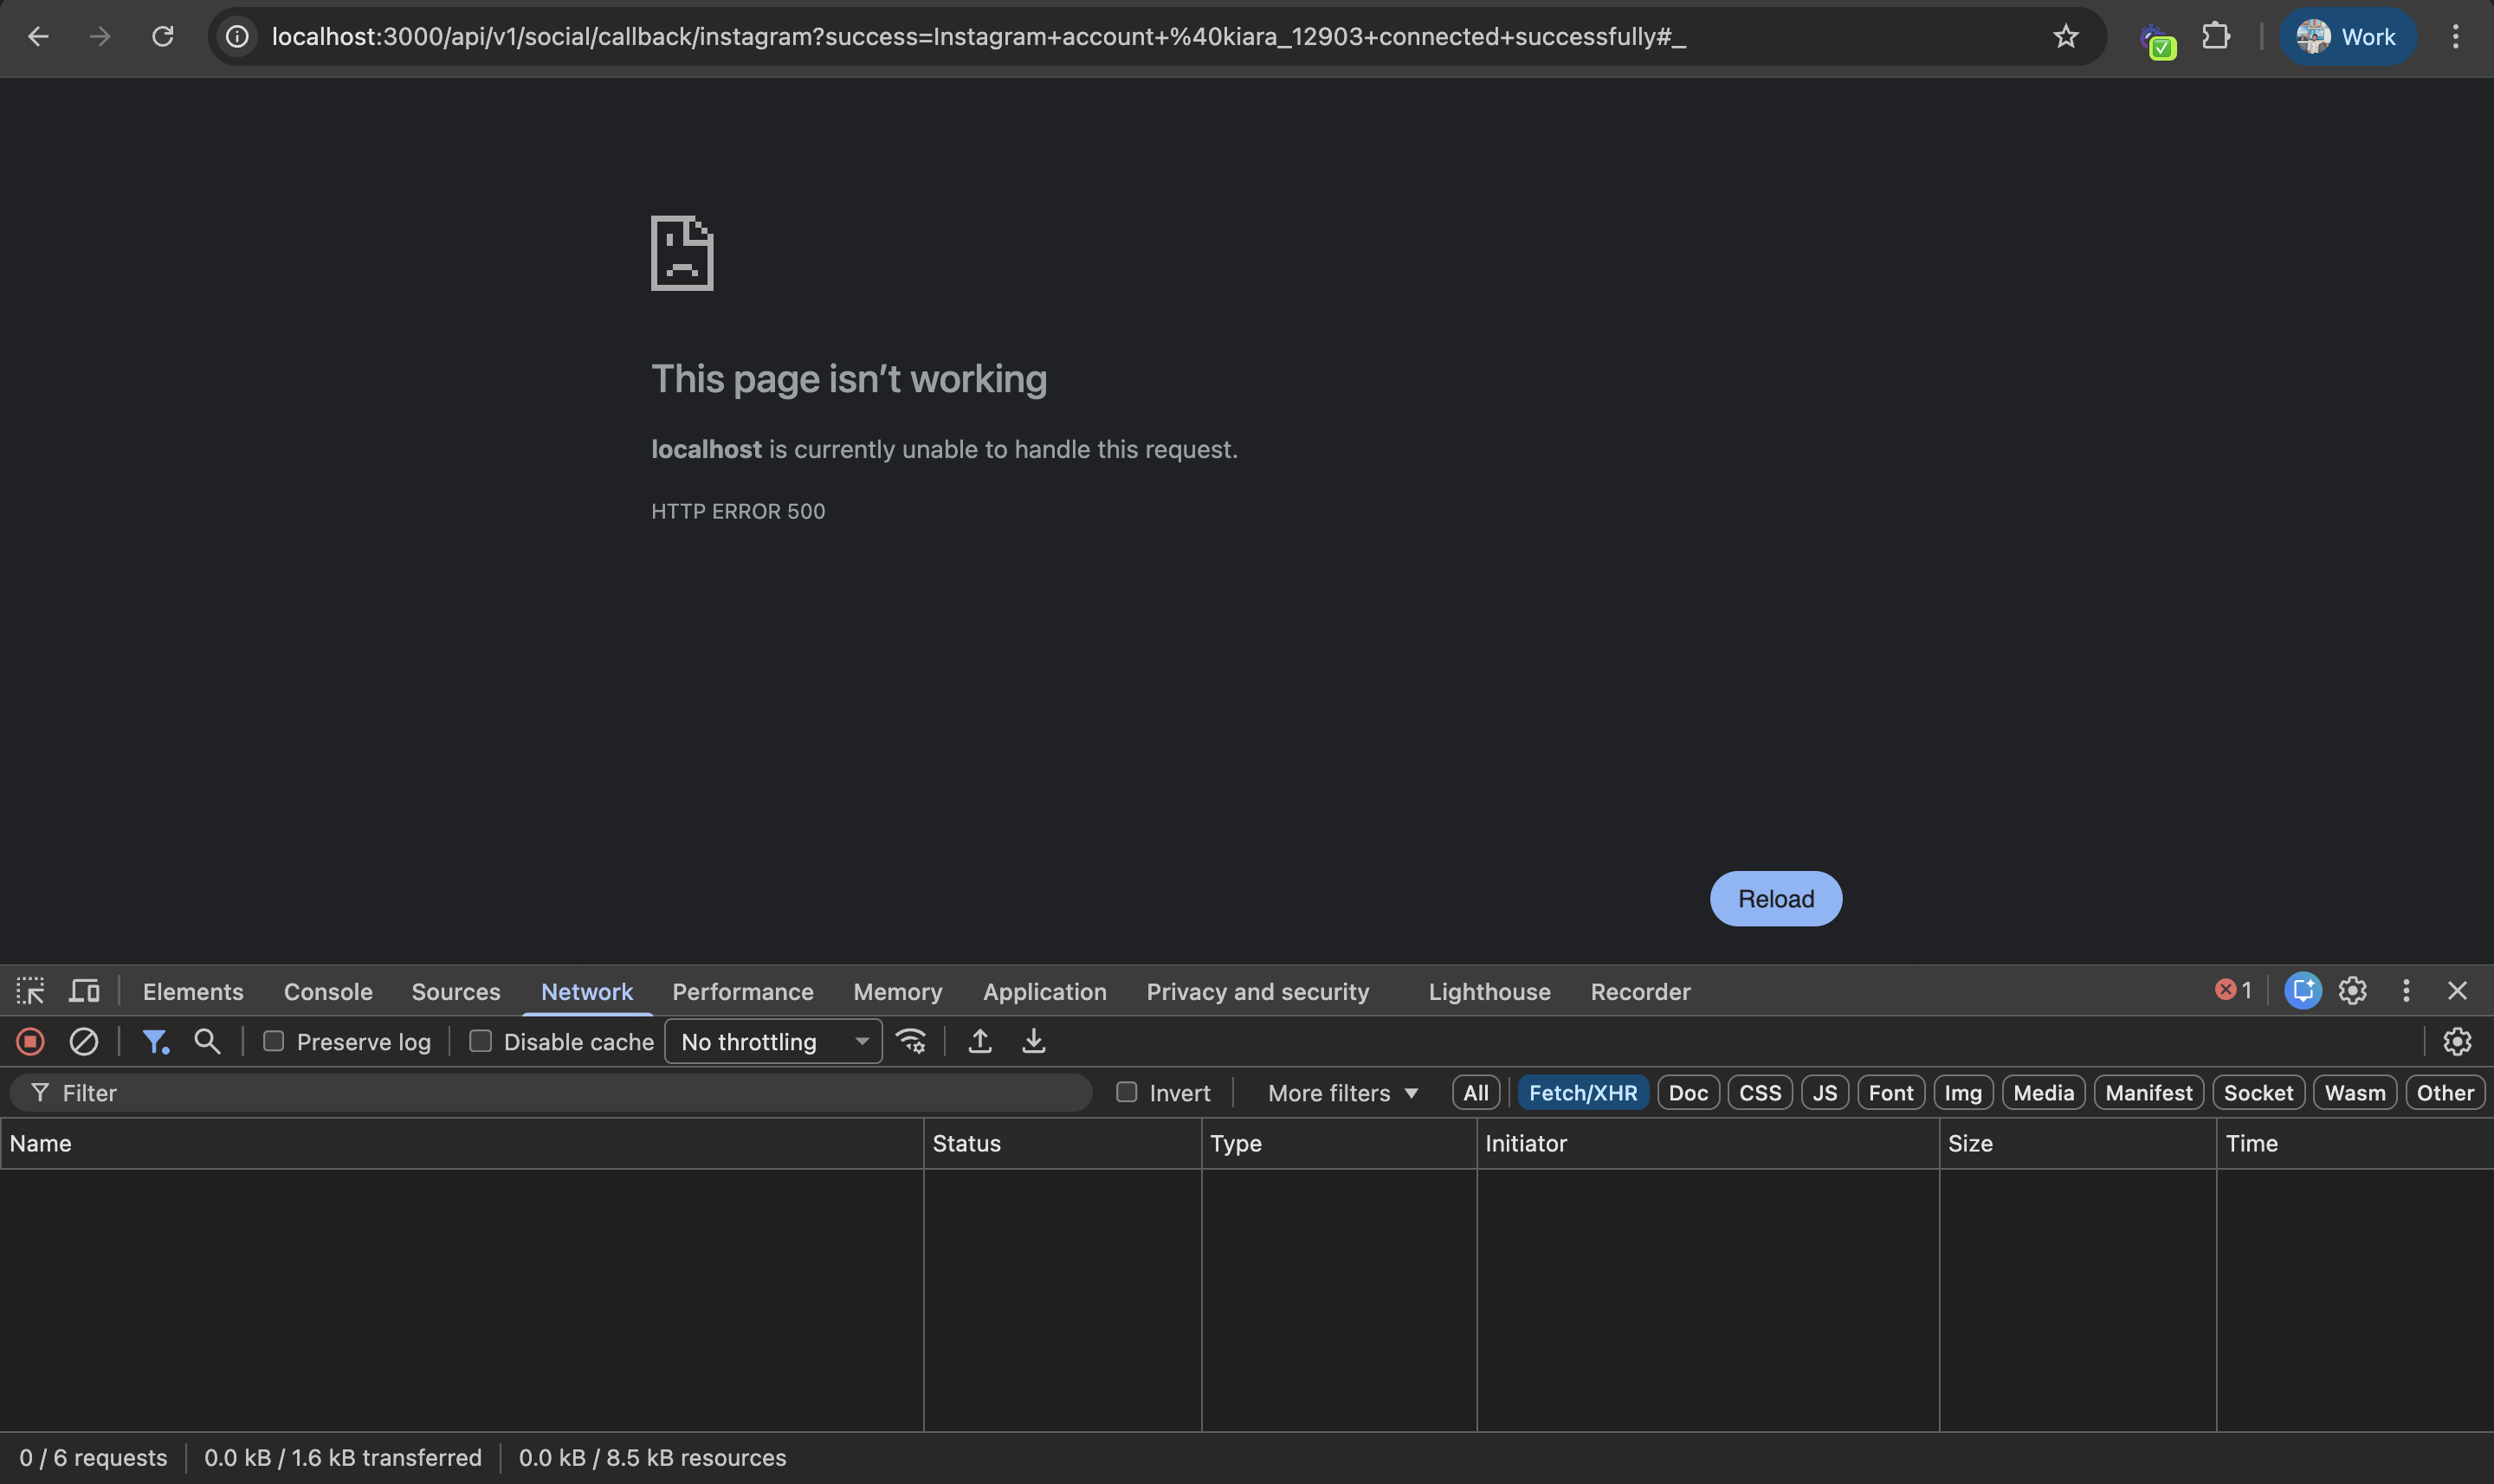This screenshot has height=1484, width=2494.
Task: Open the No throttling dropdown
Action: 772,1041
